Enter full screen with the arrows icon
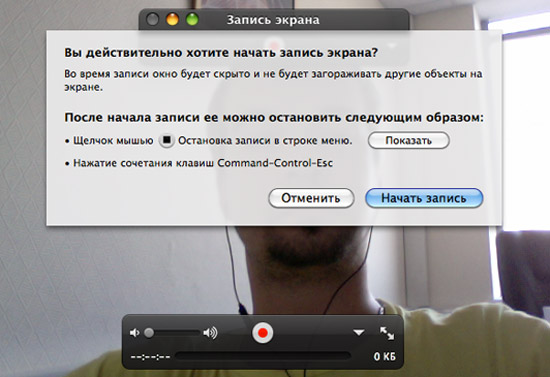The image size is (550, 377). coord(387,333)
